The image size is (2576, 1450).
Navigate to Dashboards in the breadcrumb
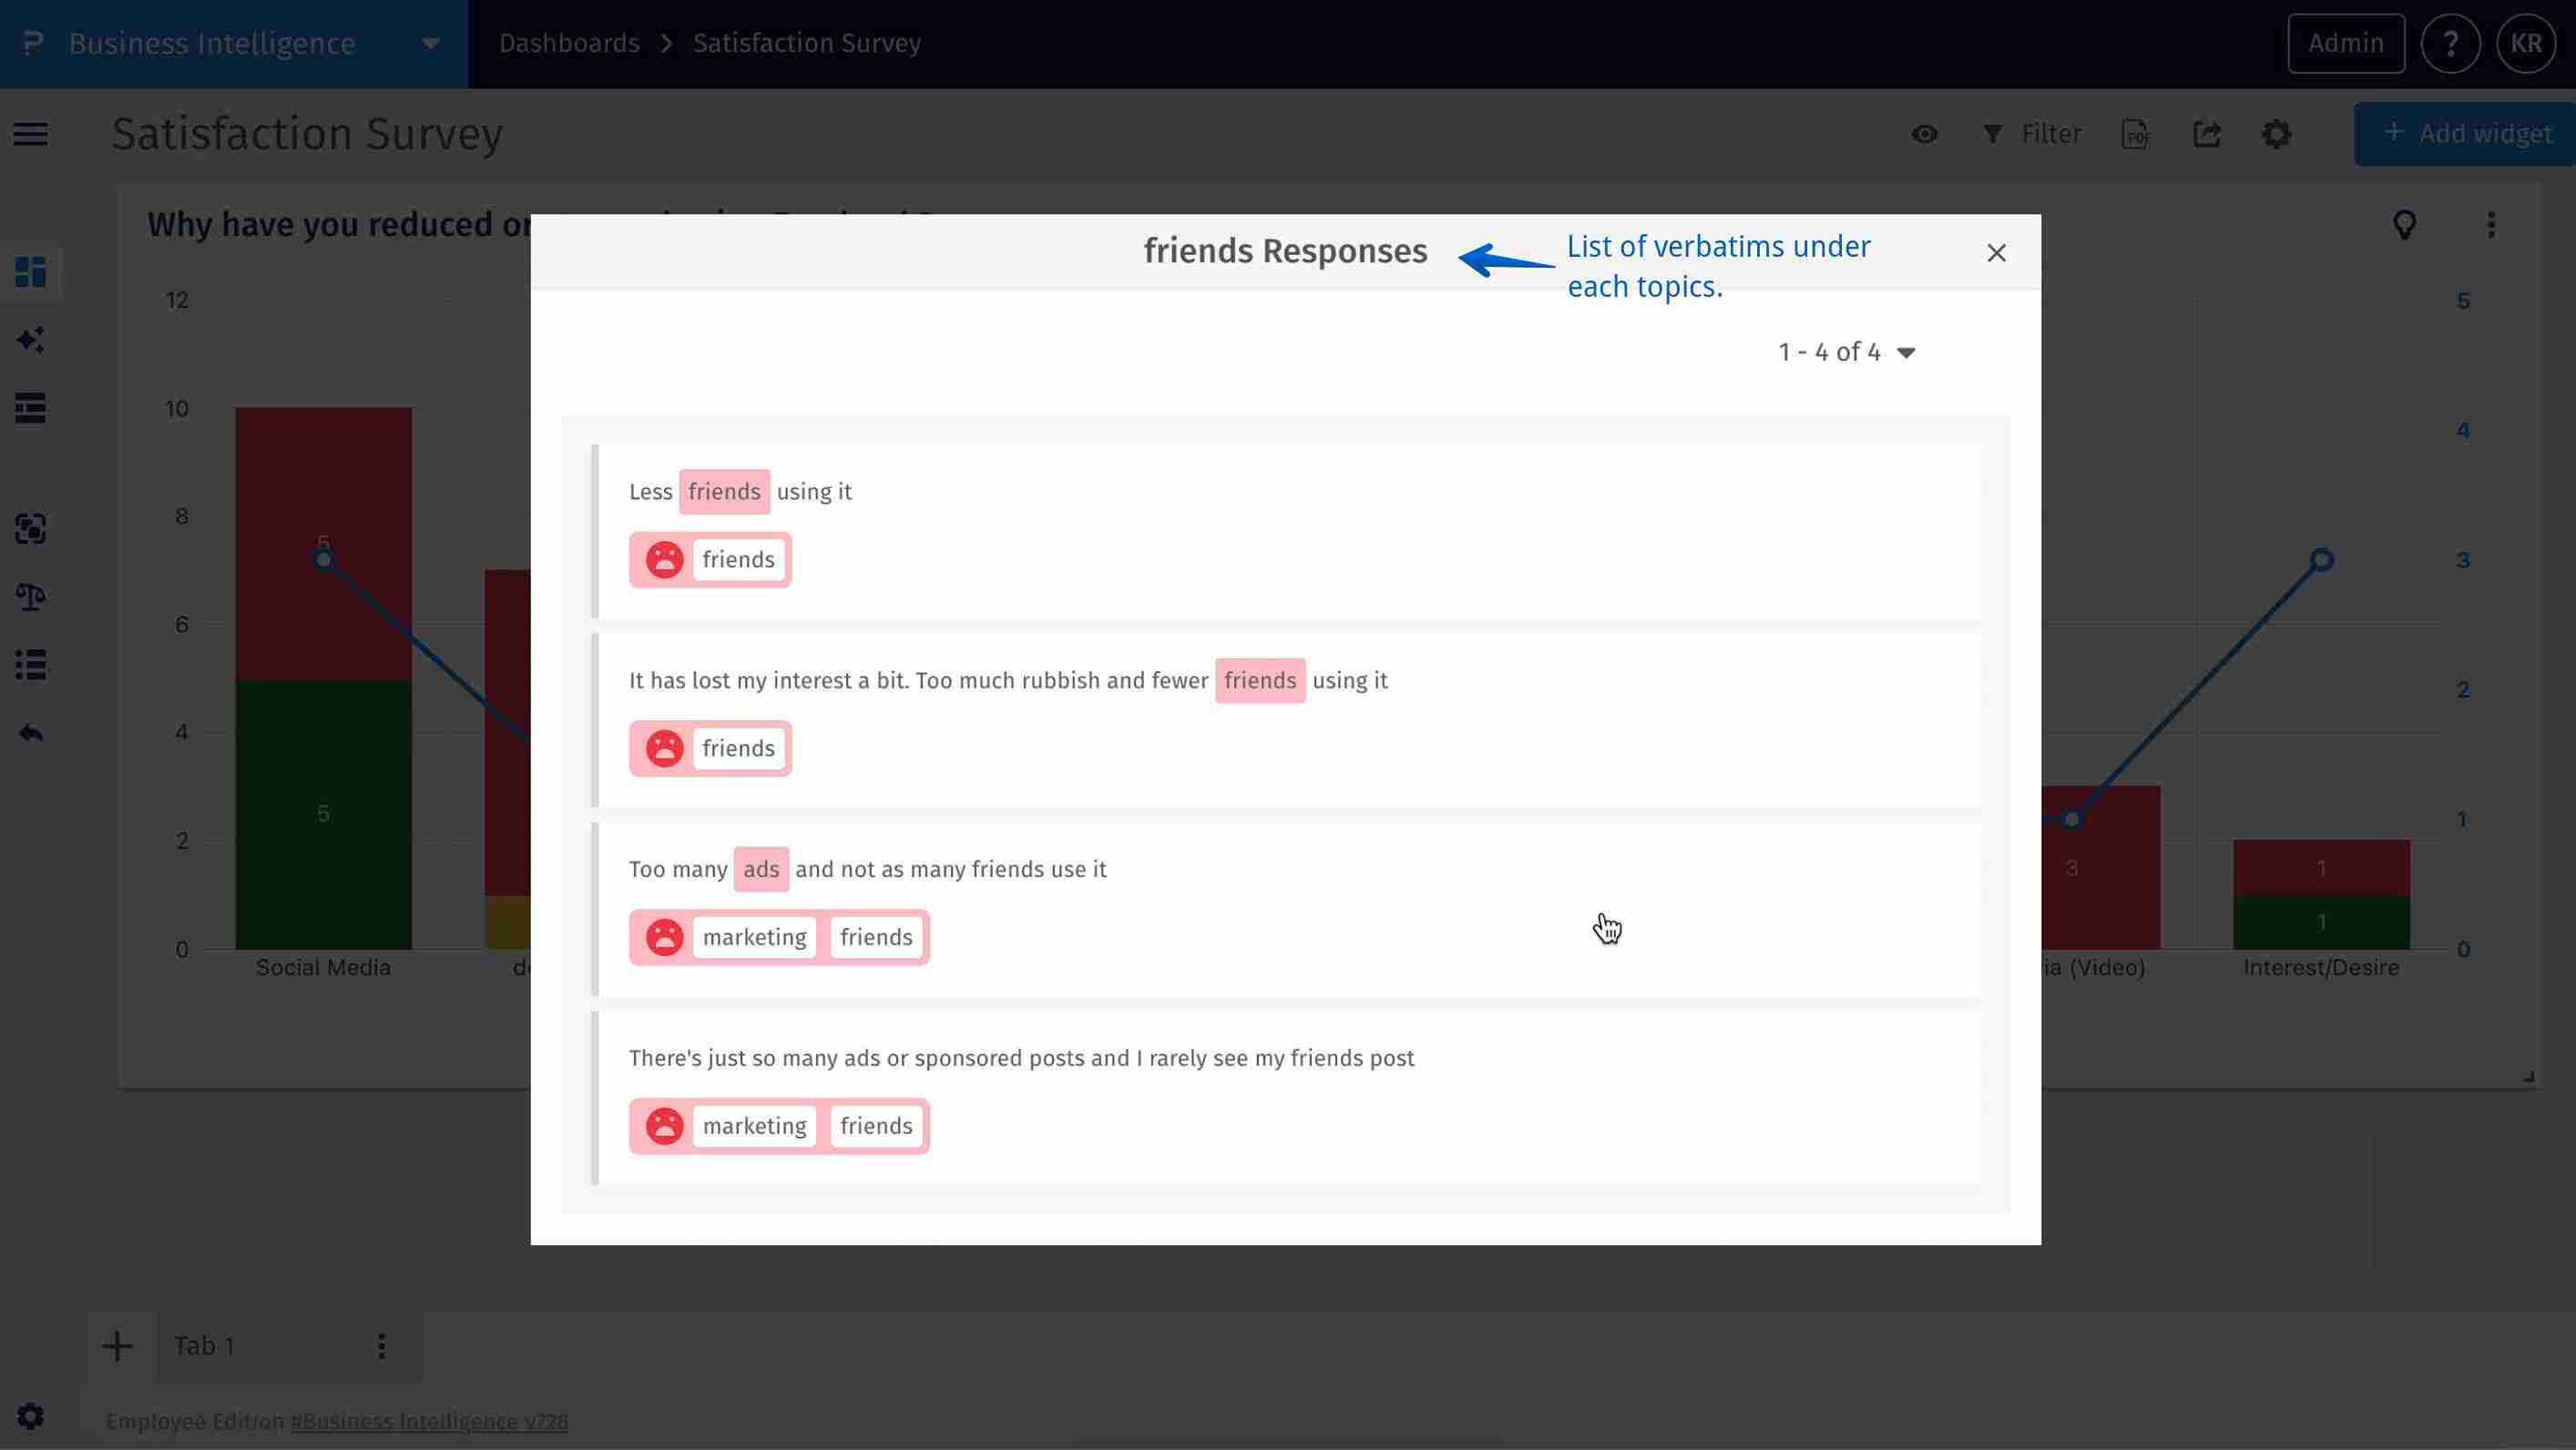[568, 43]
